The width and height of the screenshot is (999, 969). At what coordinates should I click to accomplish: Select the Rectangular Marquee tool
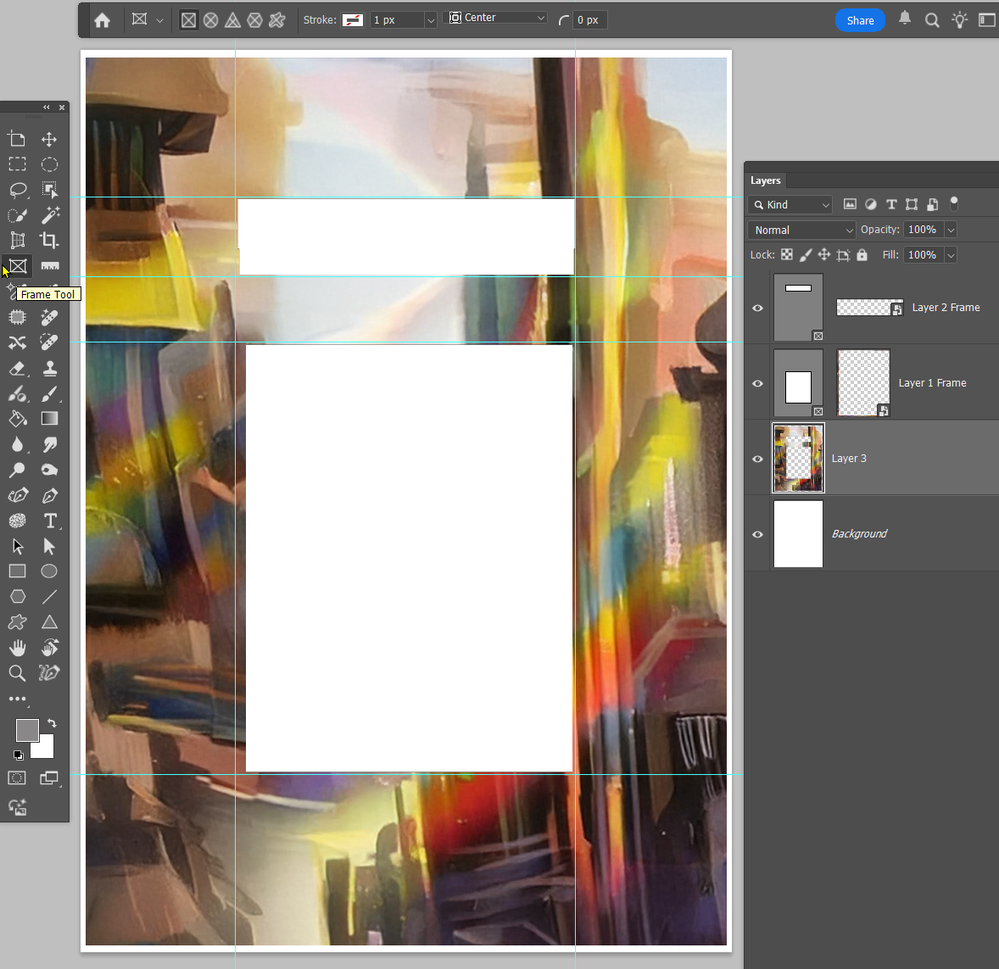pos(17,164)
